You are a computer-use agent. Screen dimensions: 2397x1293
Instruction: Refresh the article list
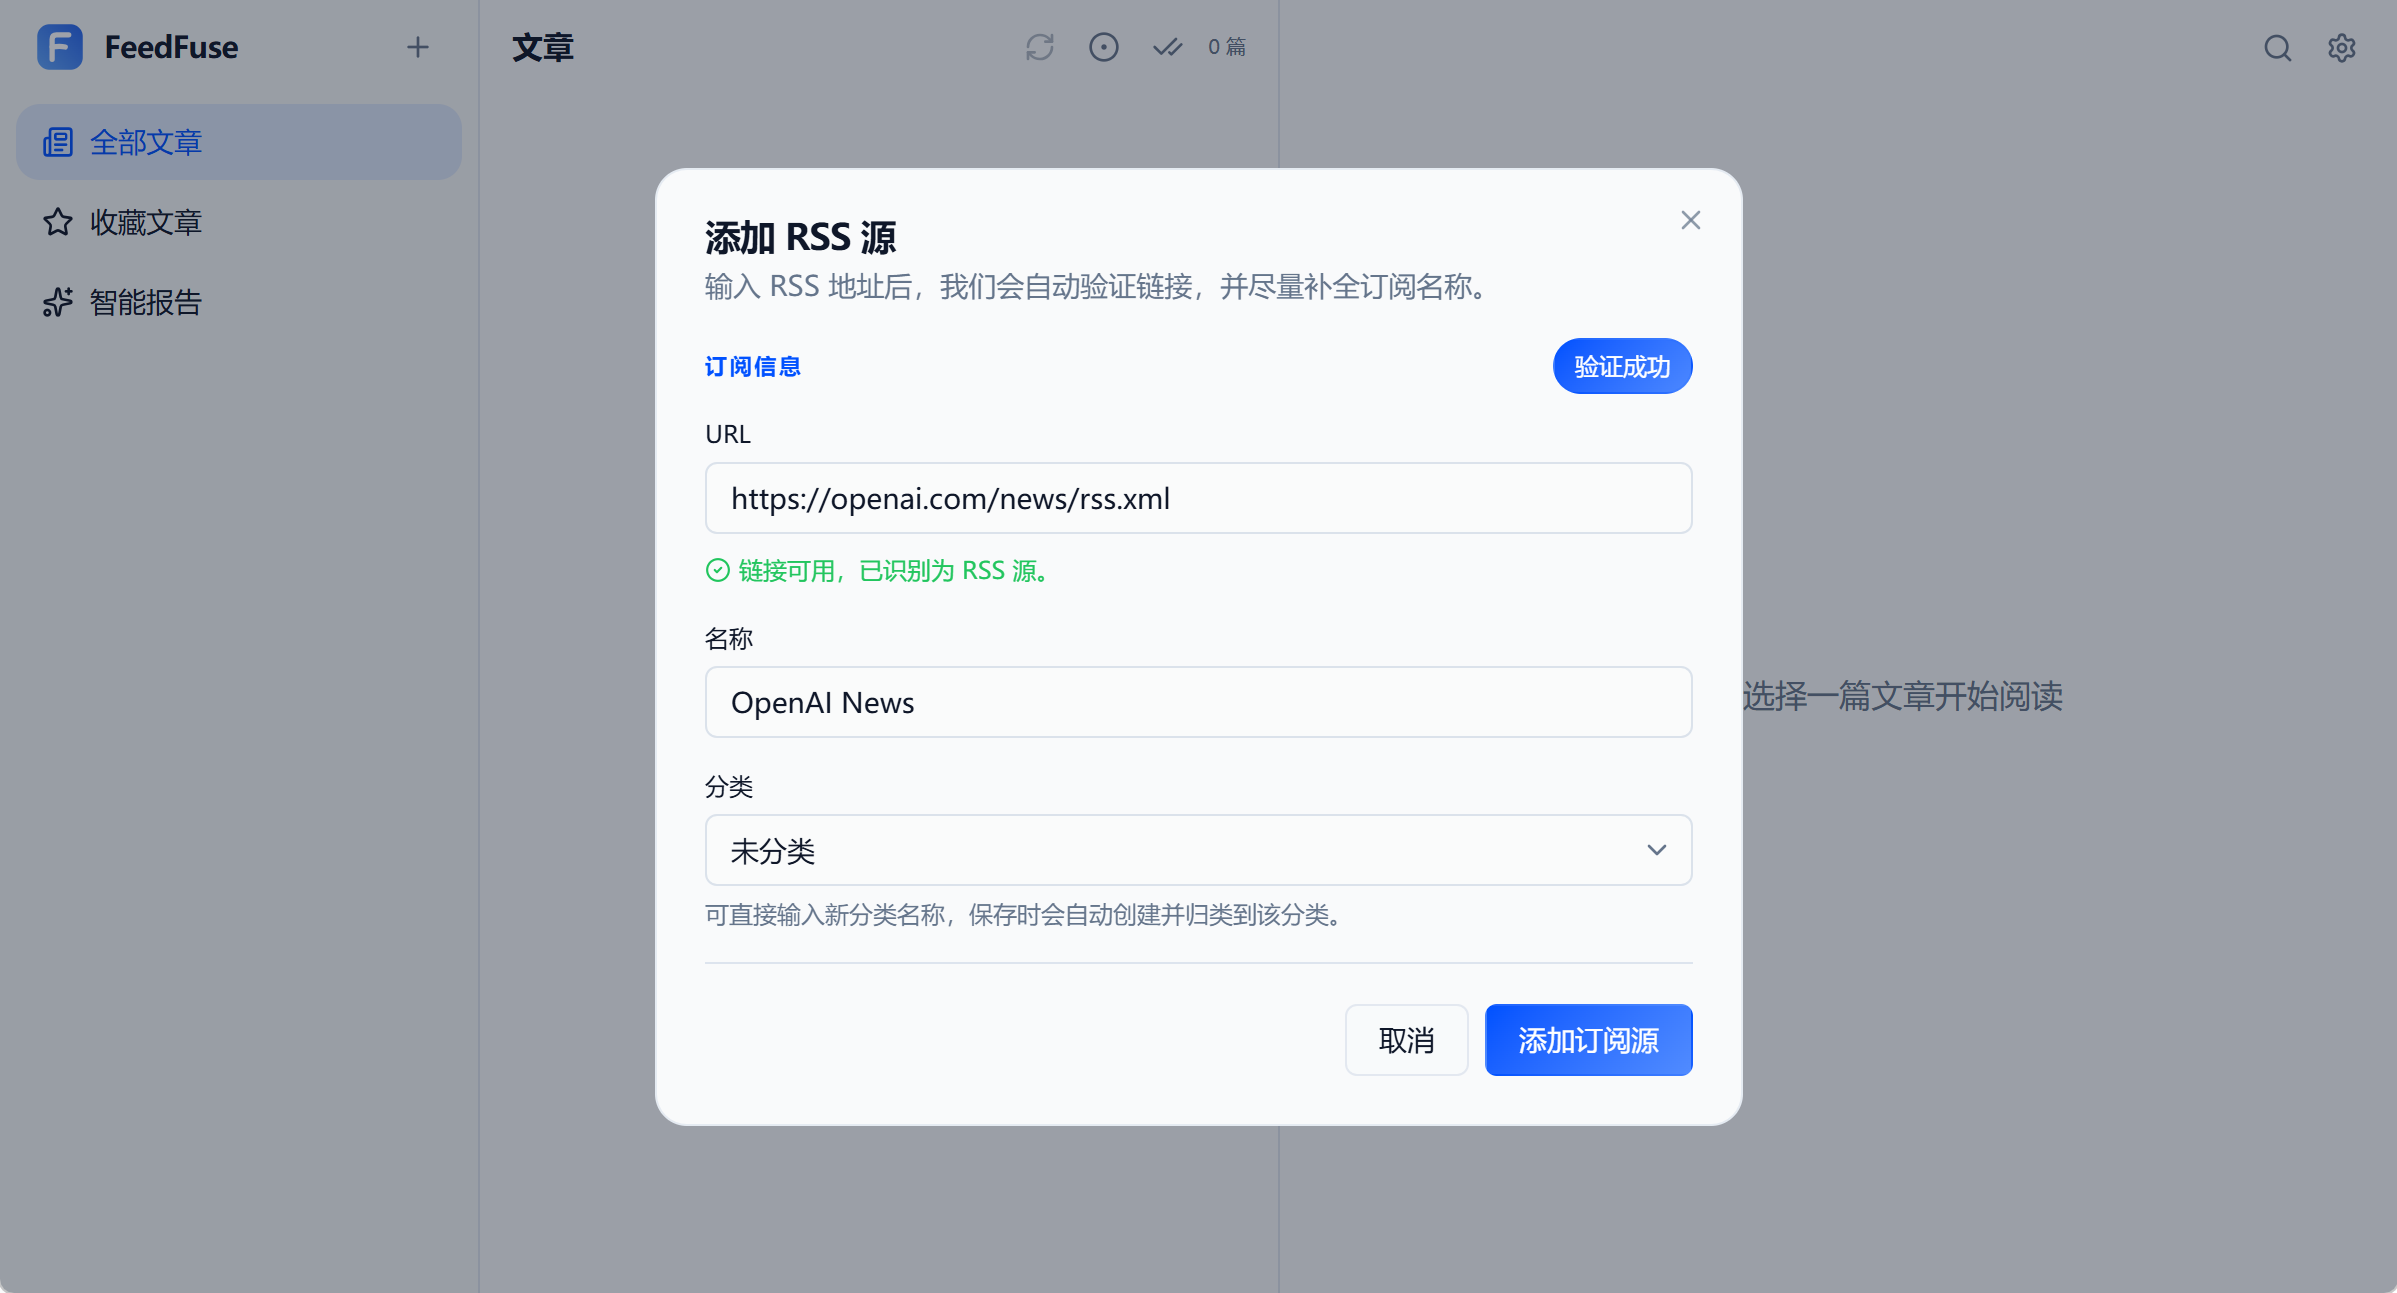coord(1040,47)
